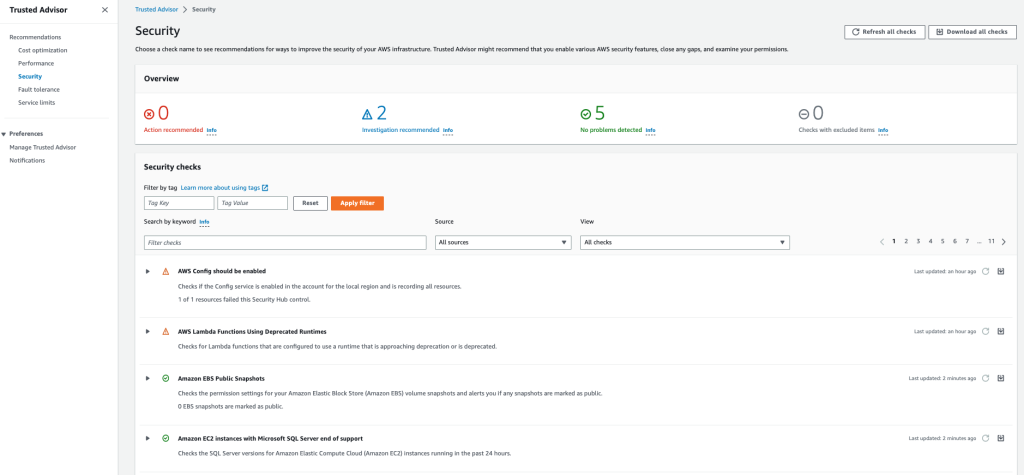Click Download all checks button
This screenshot has width=1024, height=475.
click(x=972, y=32)
